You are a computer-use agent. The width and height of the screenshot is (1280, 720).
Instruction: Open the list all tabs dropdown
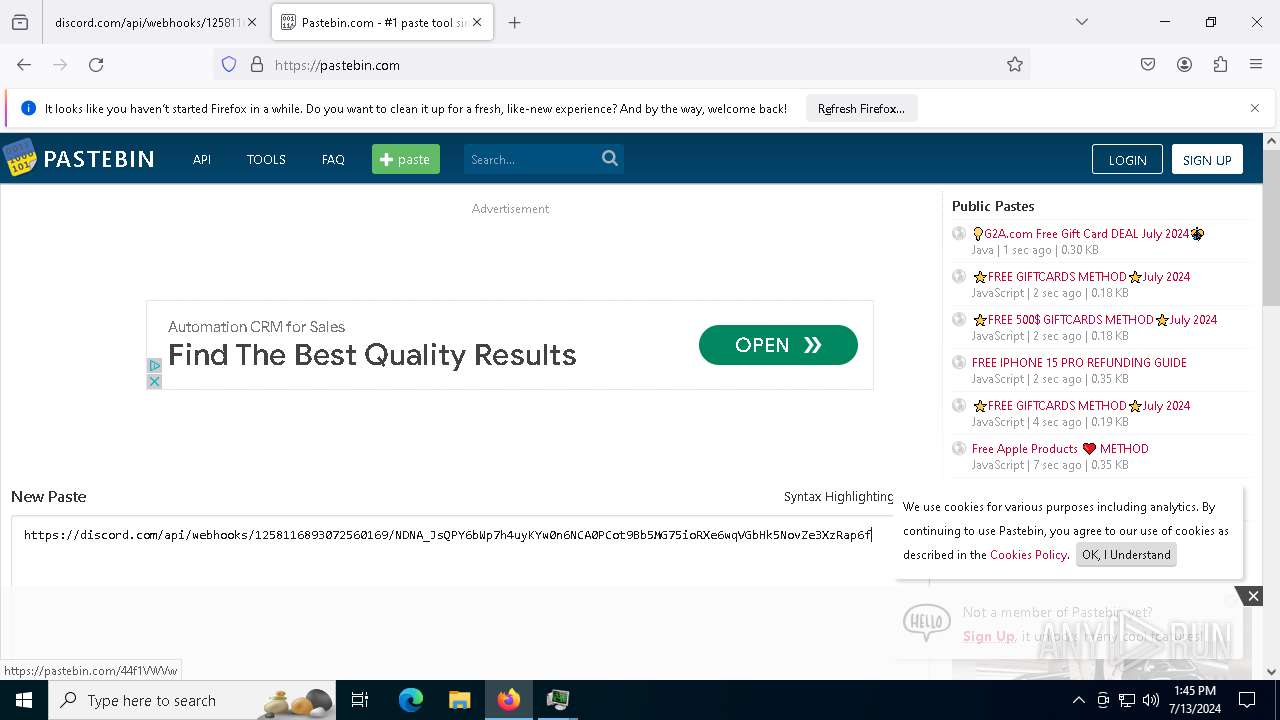point(1082,22)
